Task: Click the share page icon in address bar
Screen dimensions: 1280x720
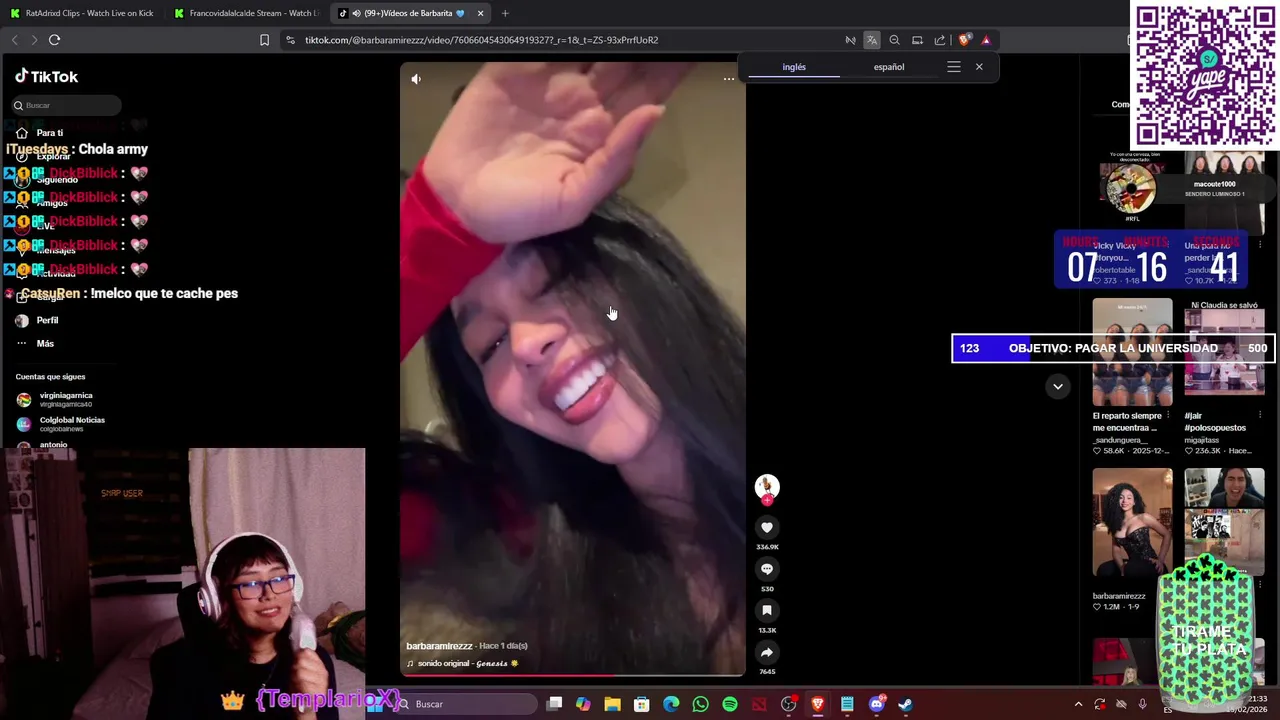Action: [940, 40]
